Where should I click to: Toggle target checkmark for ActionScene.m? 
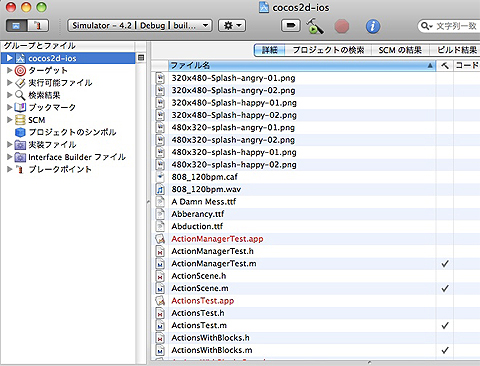tap(445, 289)
